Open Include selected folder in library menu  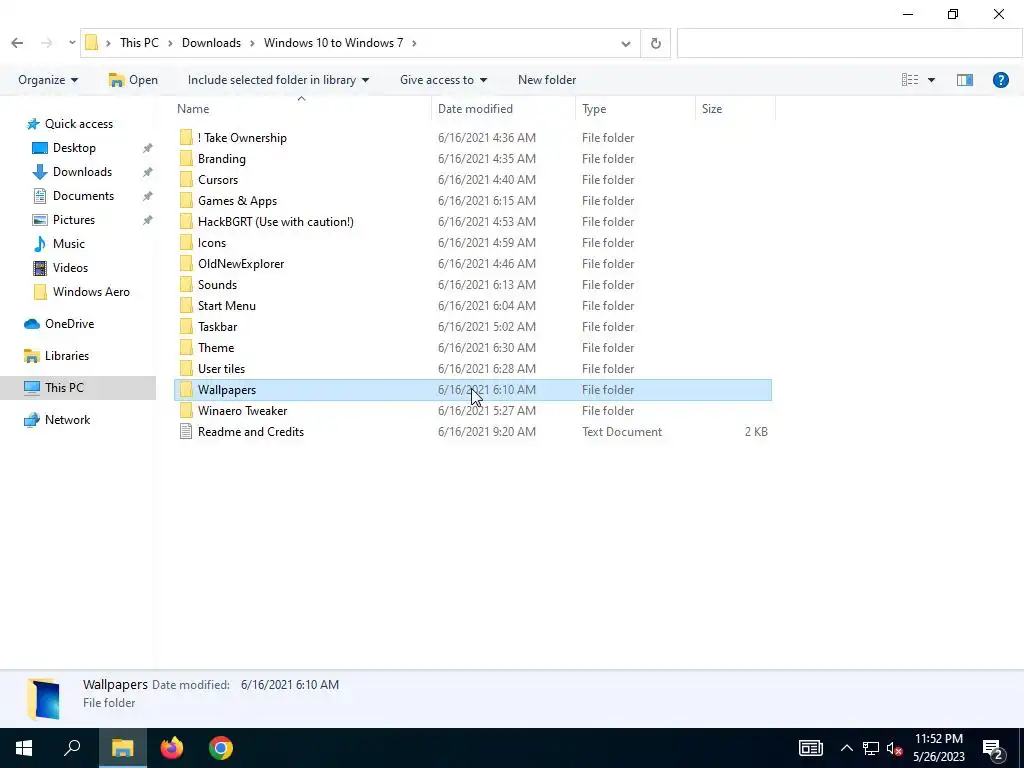point(278,80)
